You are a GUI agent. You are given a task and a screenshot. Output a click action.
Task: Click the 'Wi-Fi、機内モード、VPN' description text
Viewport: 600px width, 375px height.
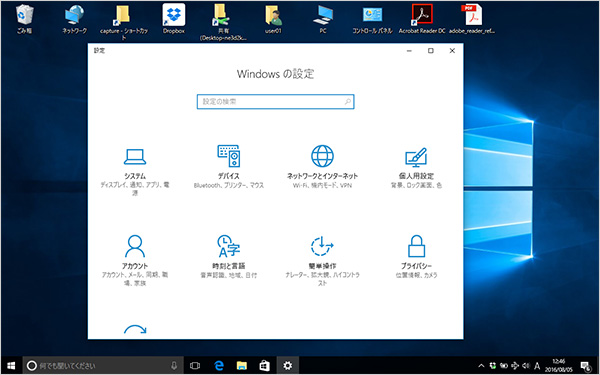pyautogui.click(x=322, y=185)
